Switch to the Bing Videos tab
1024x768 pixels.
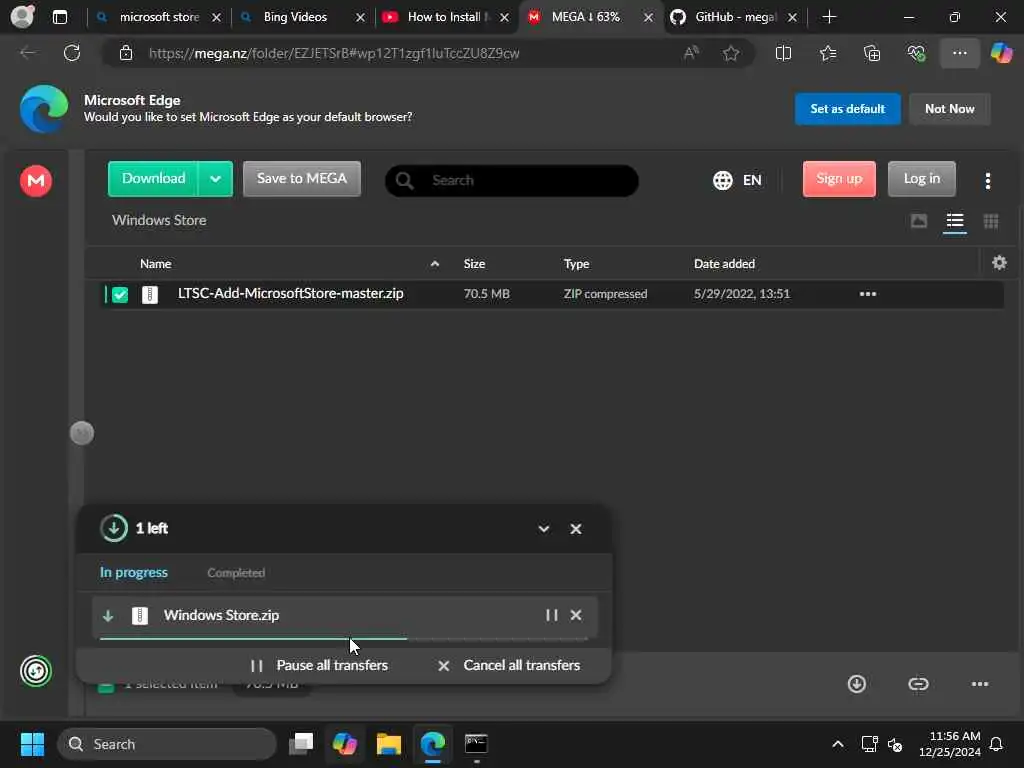click(302, 17)
